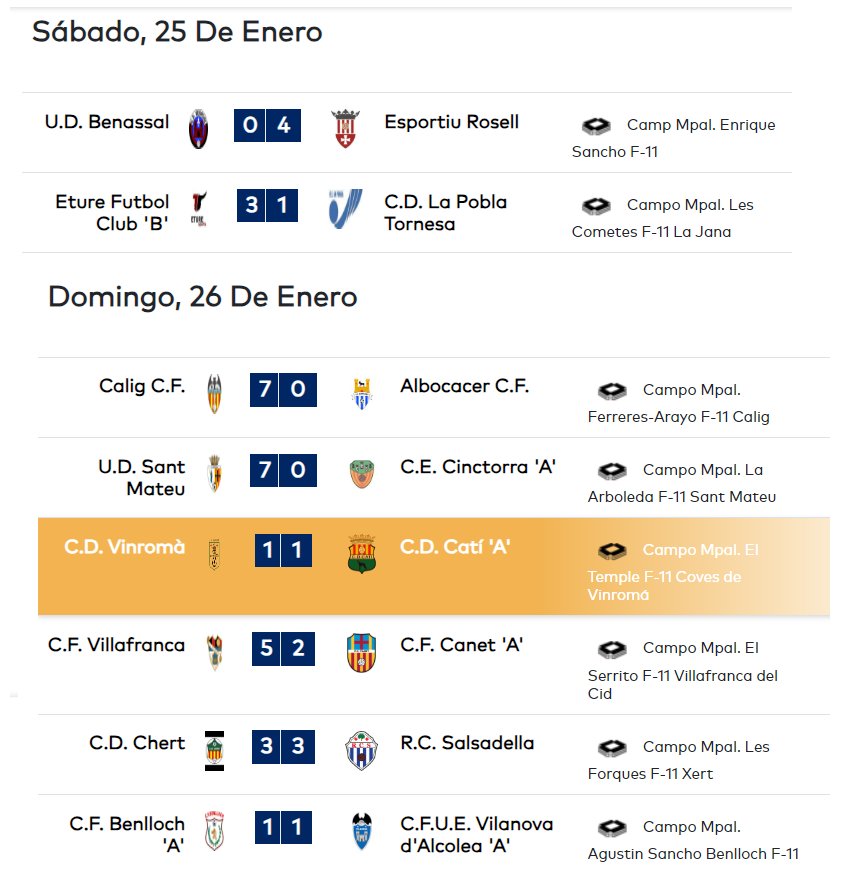846x872 pixels.
Task: Click the Calig C.F. crest
Action: click(214, 393)
